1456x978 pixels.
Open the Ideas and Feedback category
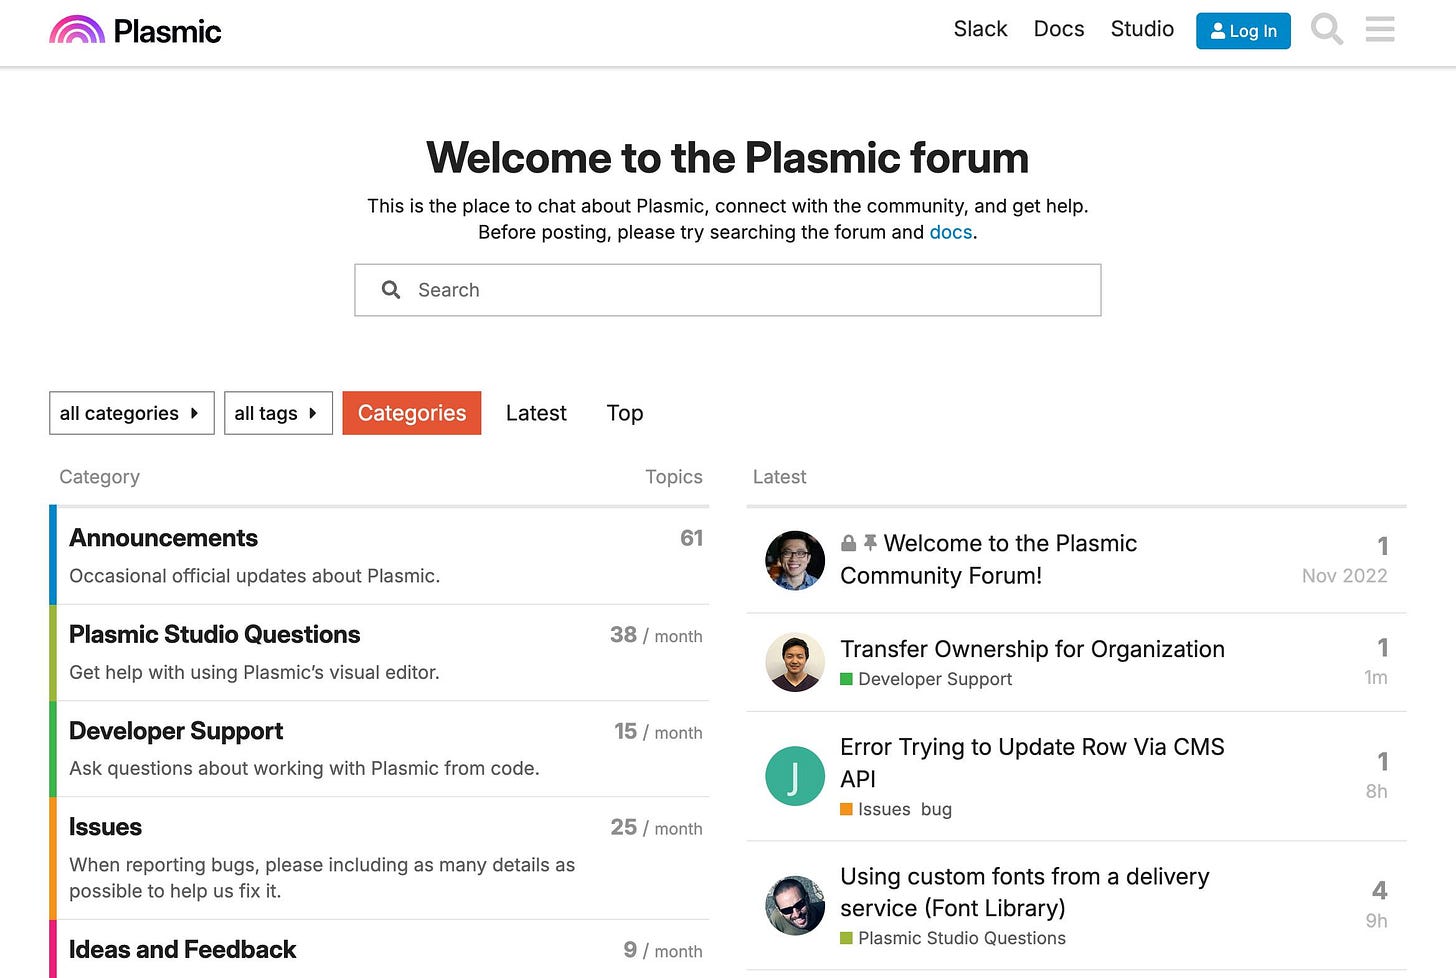(x=183, y=949)
